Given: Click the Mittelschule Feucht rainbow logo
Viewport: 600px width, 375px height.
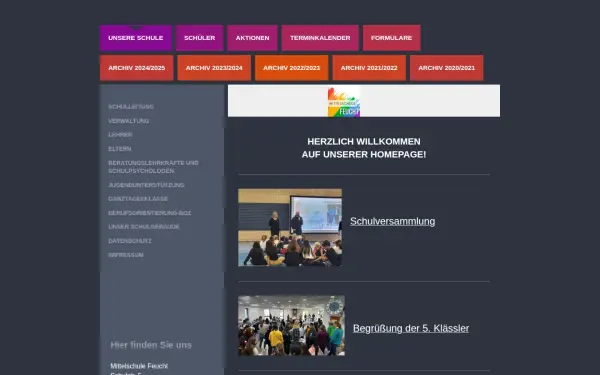Looking at the screenshot, I should [344, 101].
